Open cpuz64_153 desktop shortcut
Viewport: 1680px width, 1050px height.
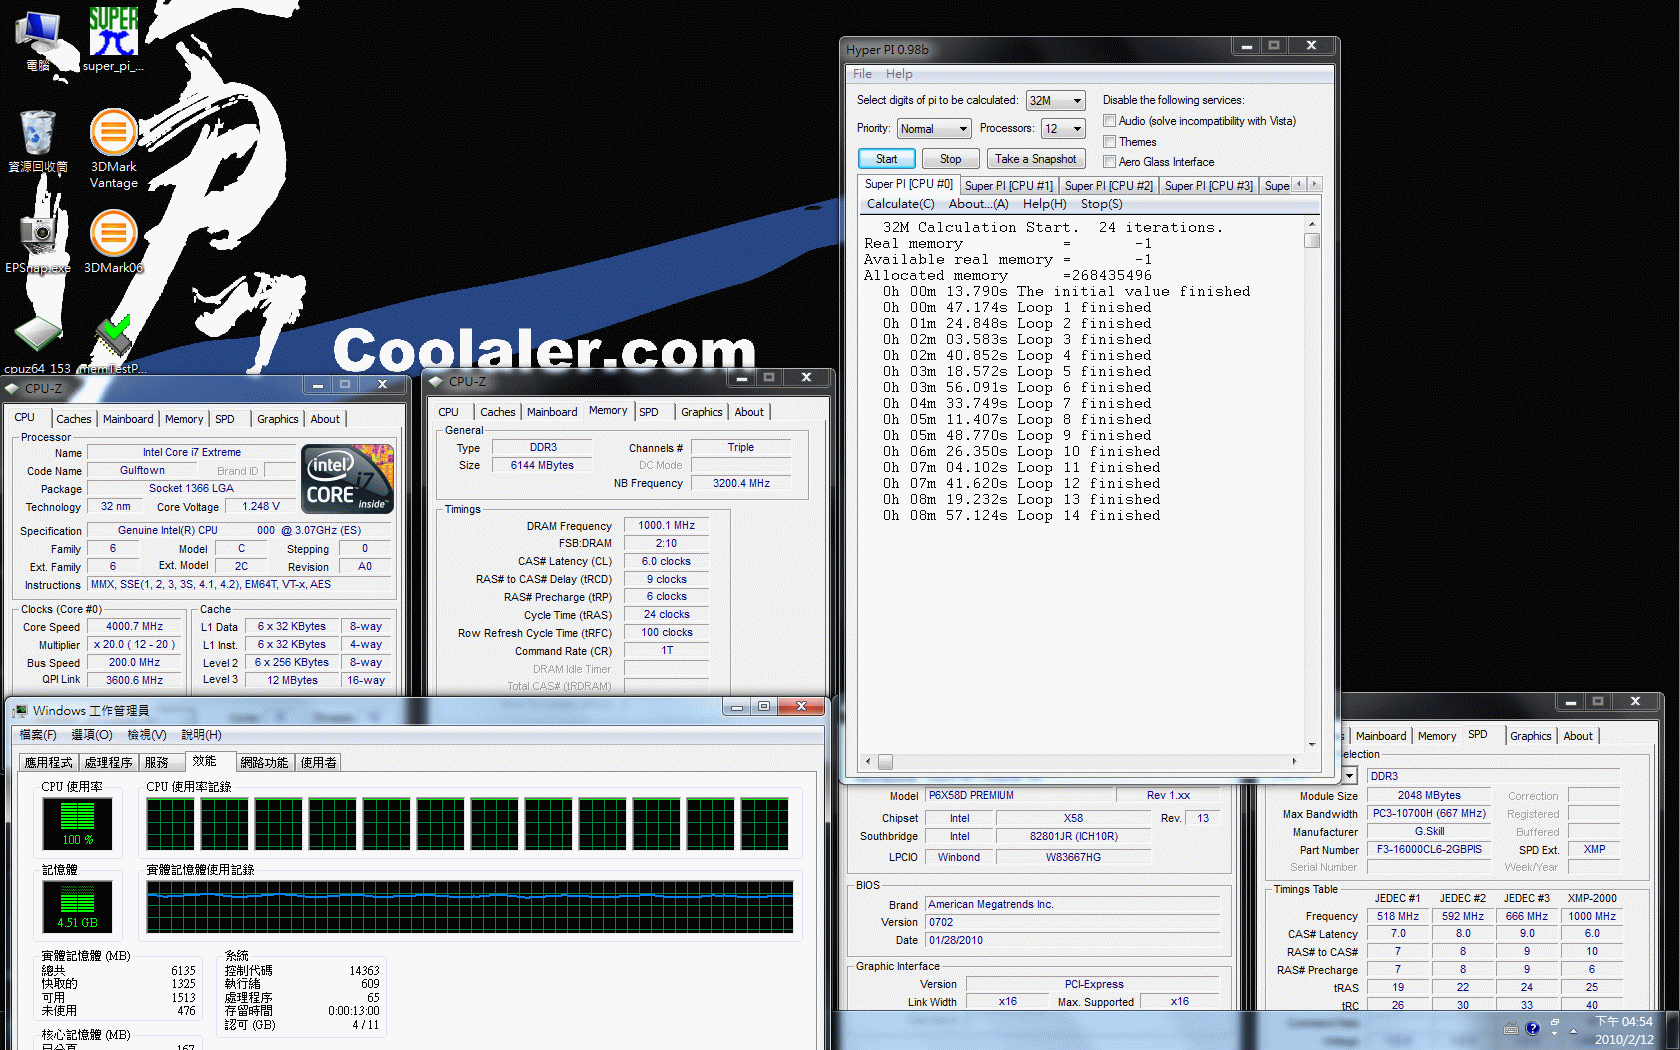38,345
